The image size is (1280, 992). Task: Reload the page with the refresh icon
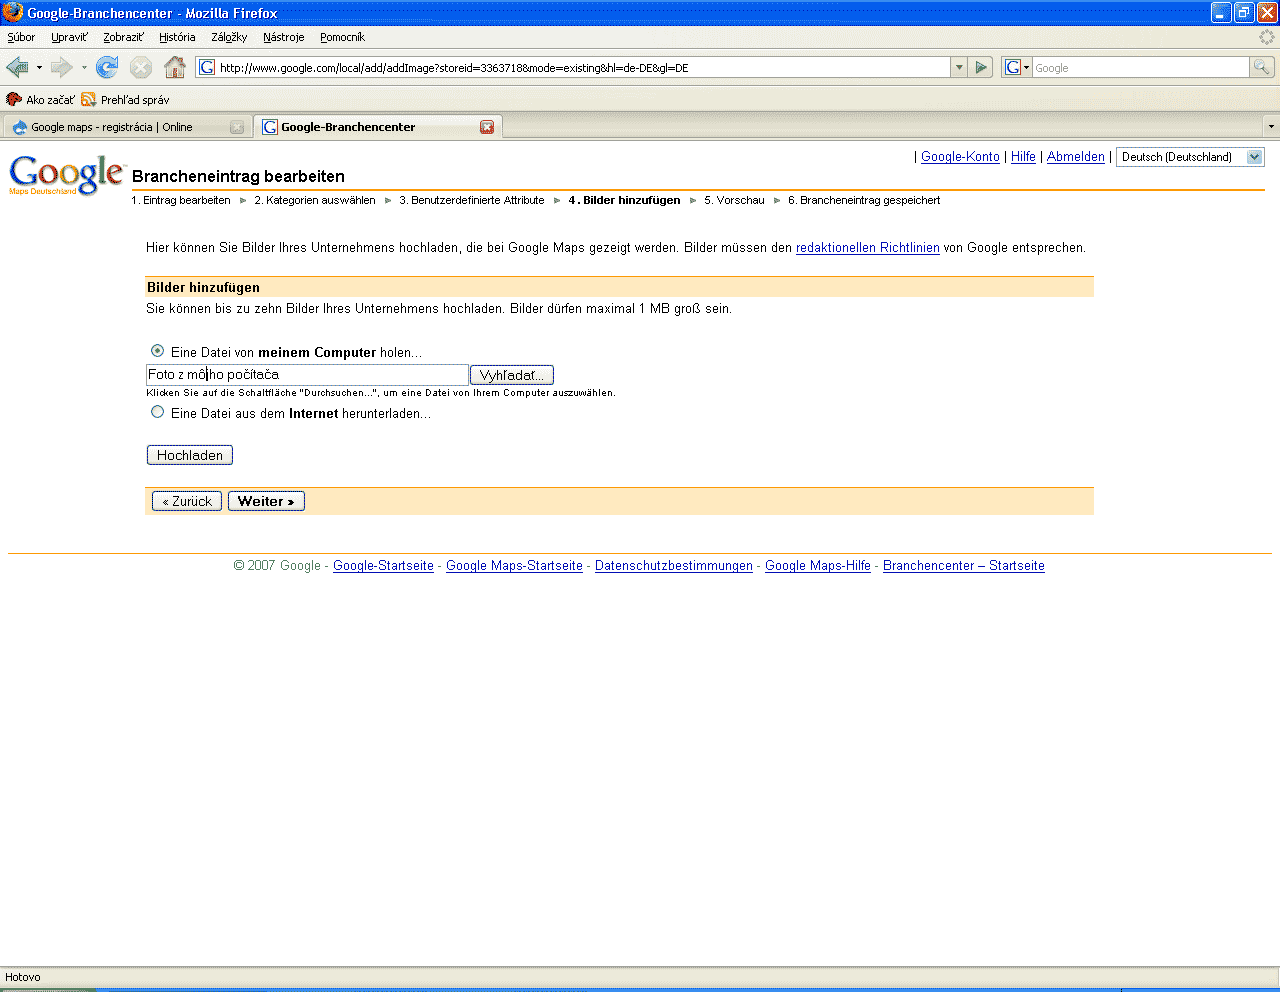point(107,67)
